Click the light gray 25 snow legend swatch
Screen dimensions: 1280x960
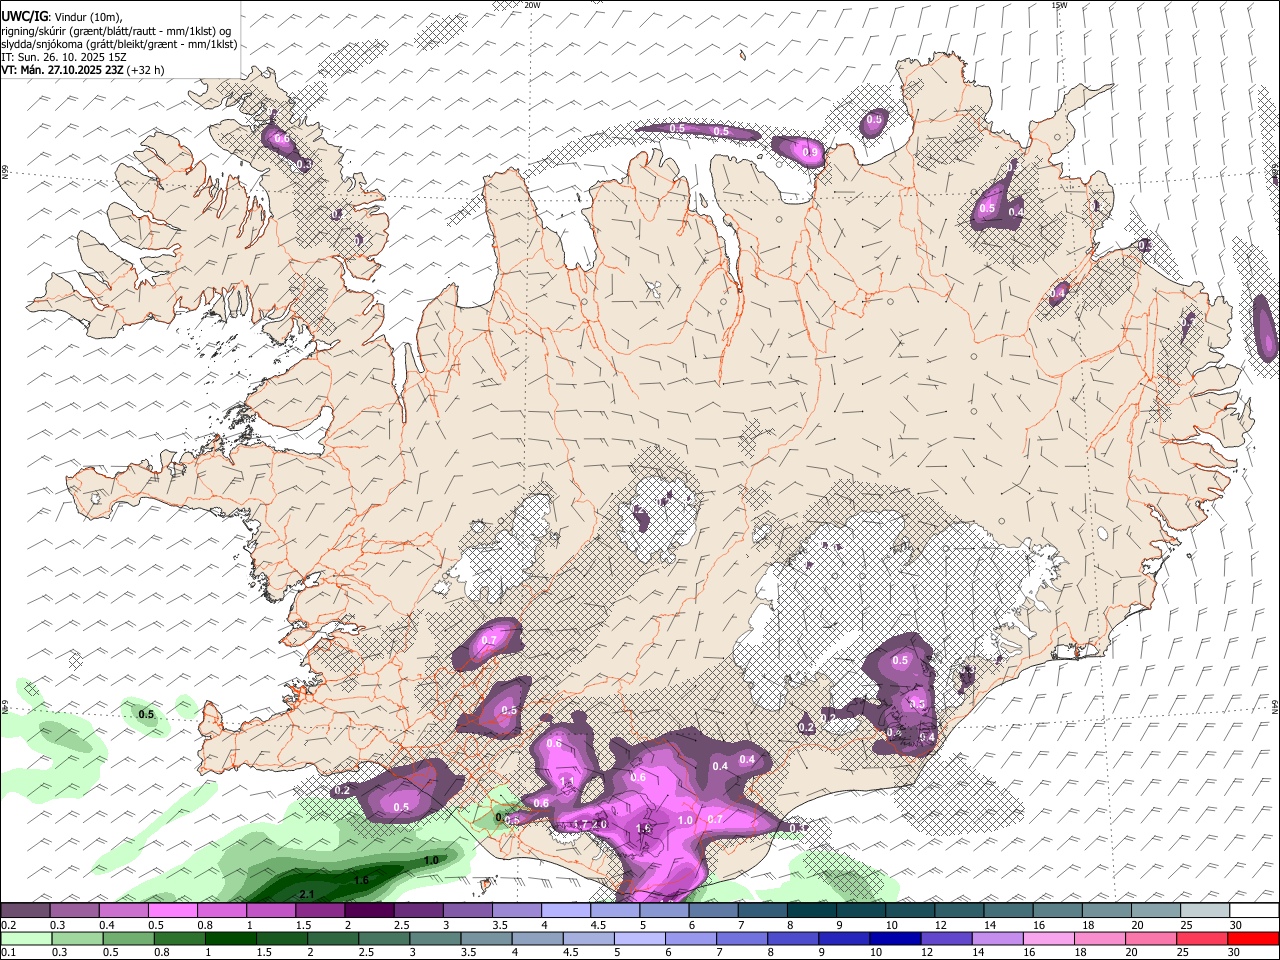tap(1206, 910)
